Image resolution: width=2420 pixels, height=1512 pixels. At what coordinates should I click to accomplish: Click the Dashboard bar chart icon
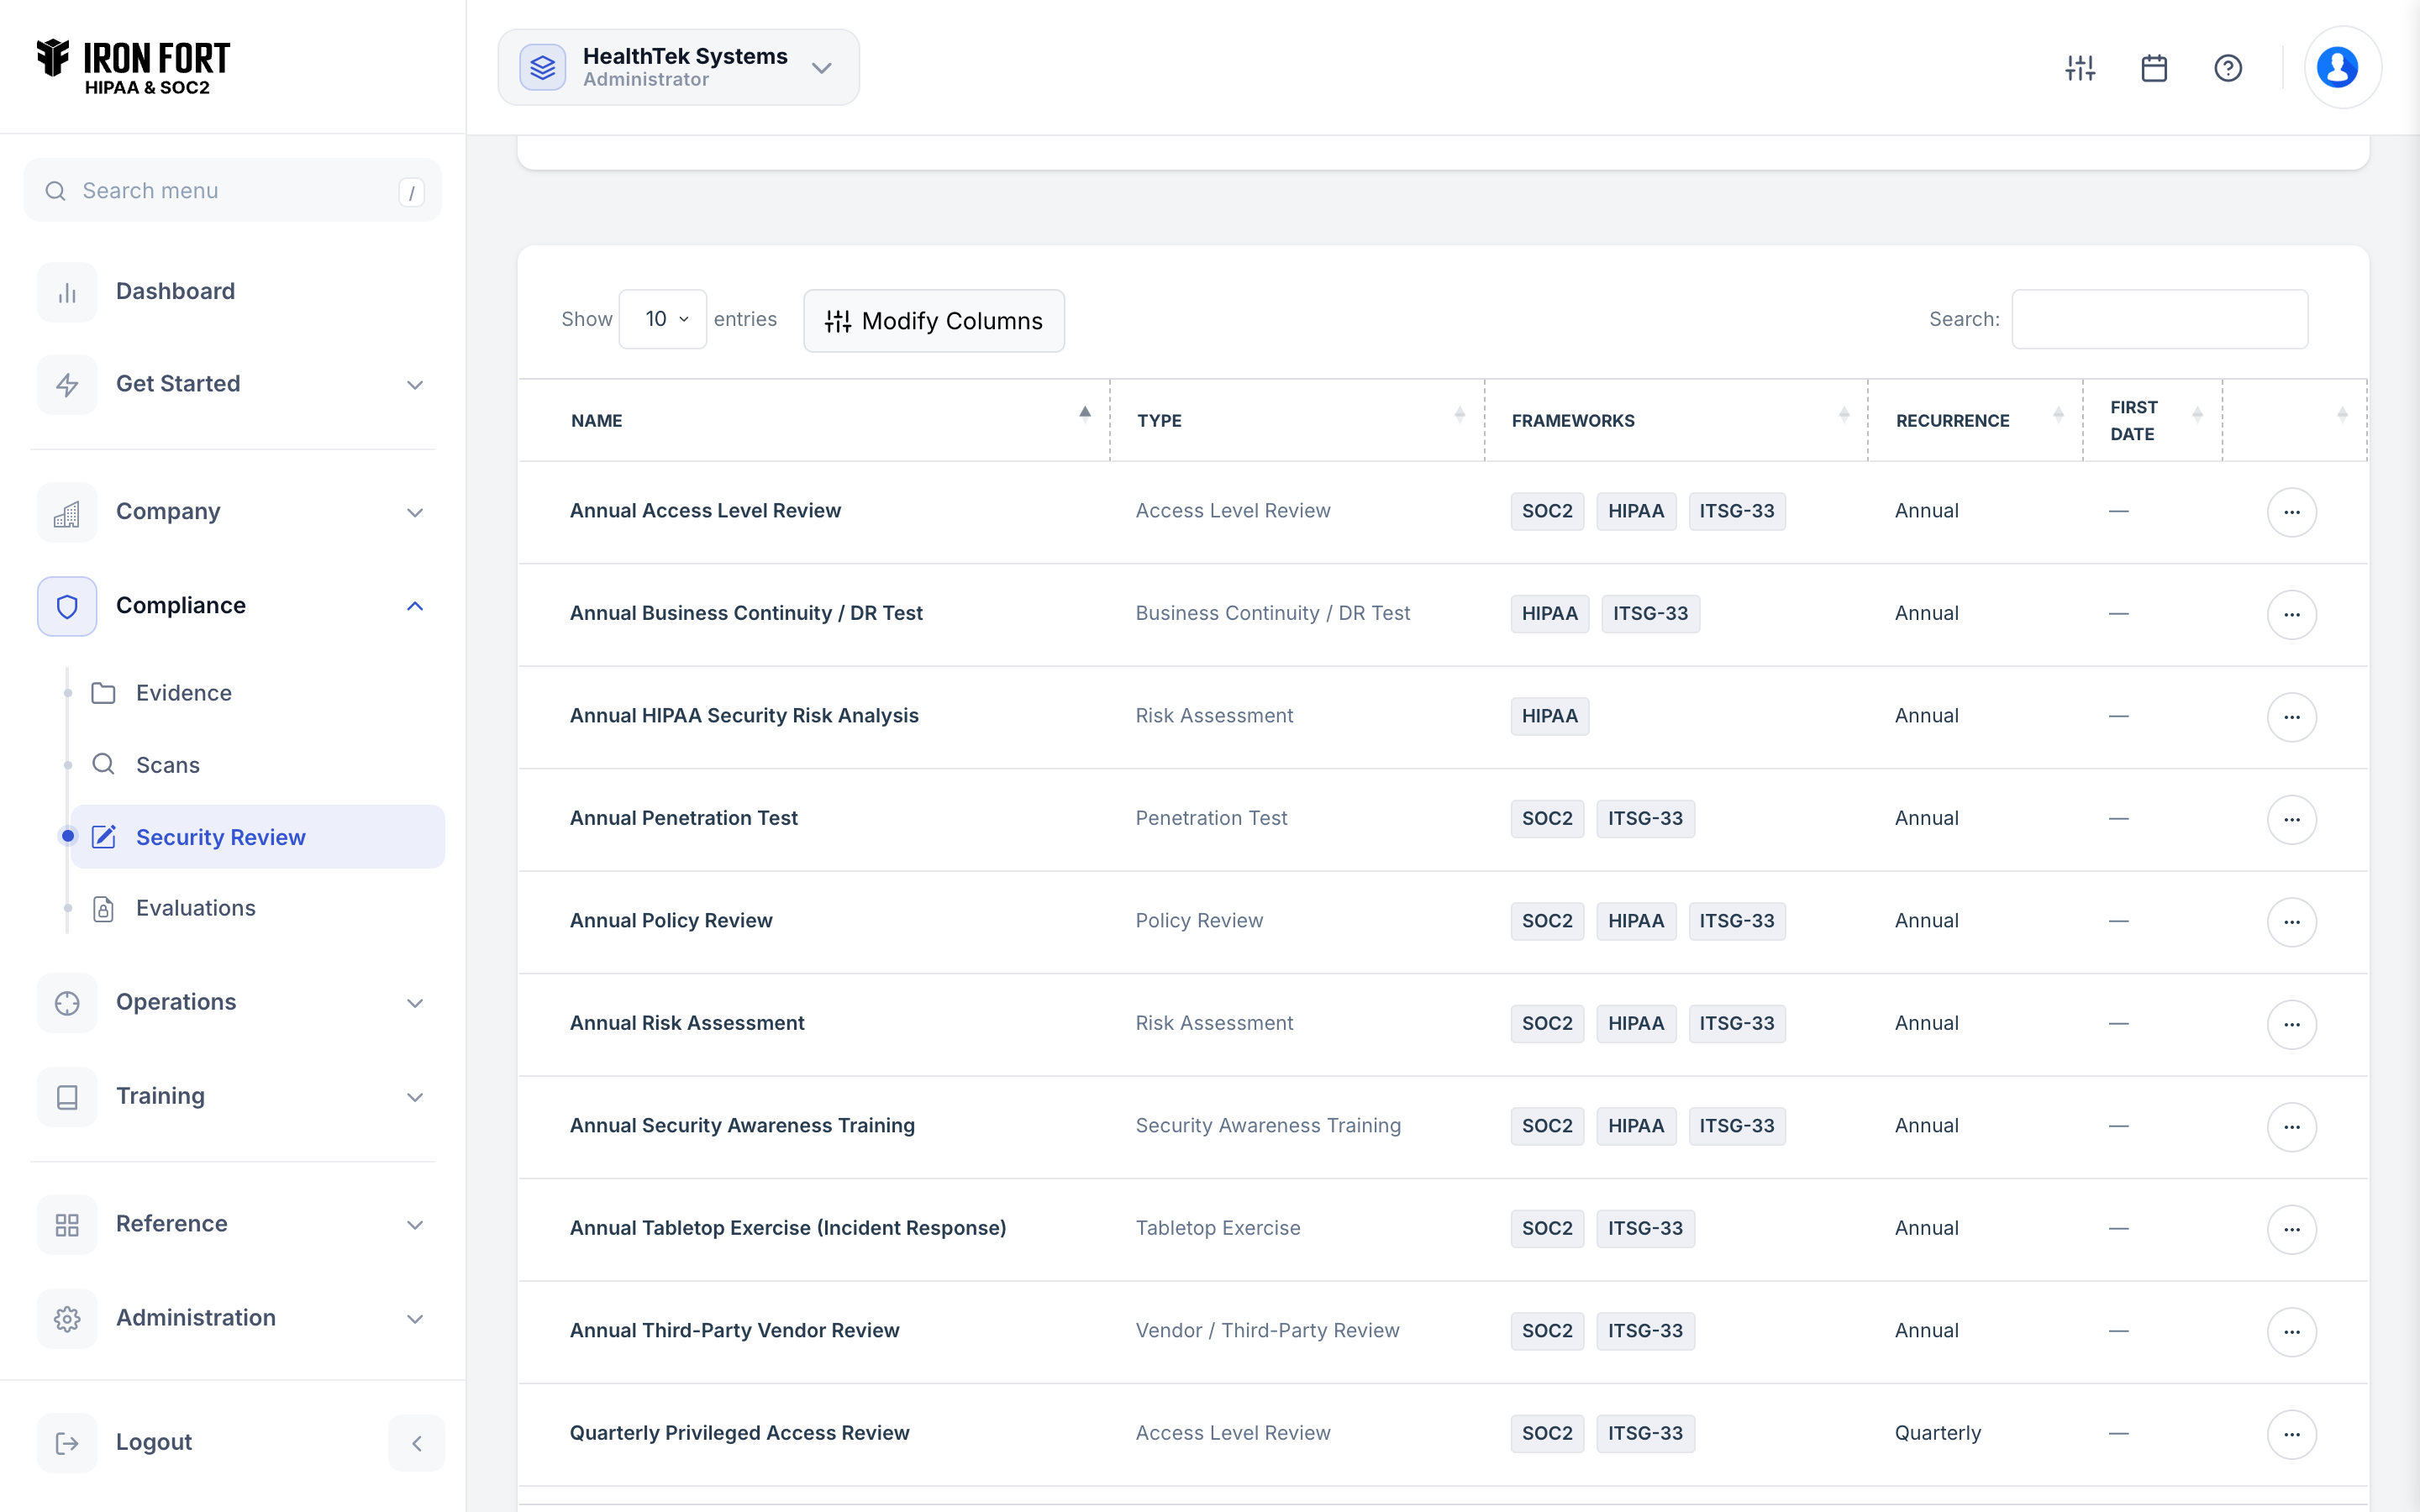67,292
